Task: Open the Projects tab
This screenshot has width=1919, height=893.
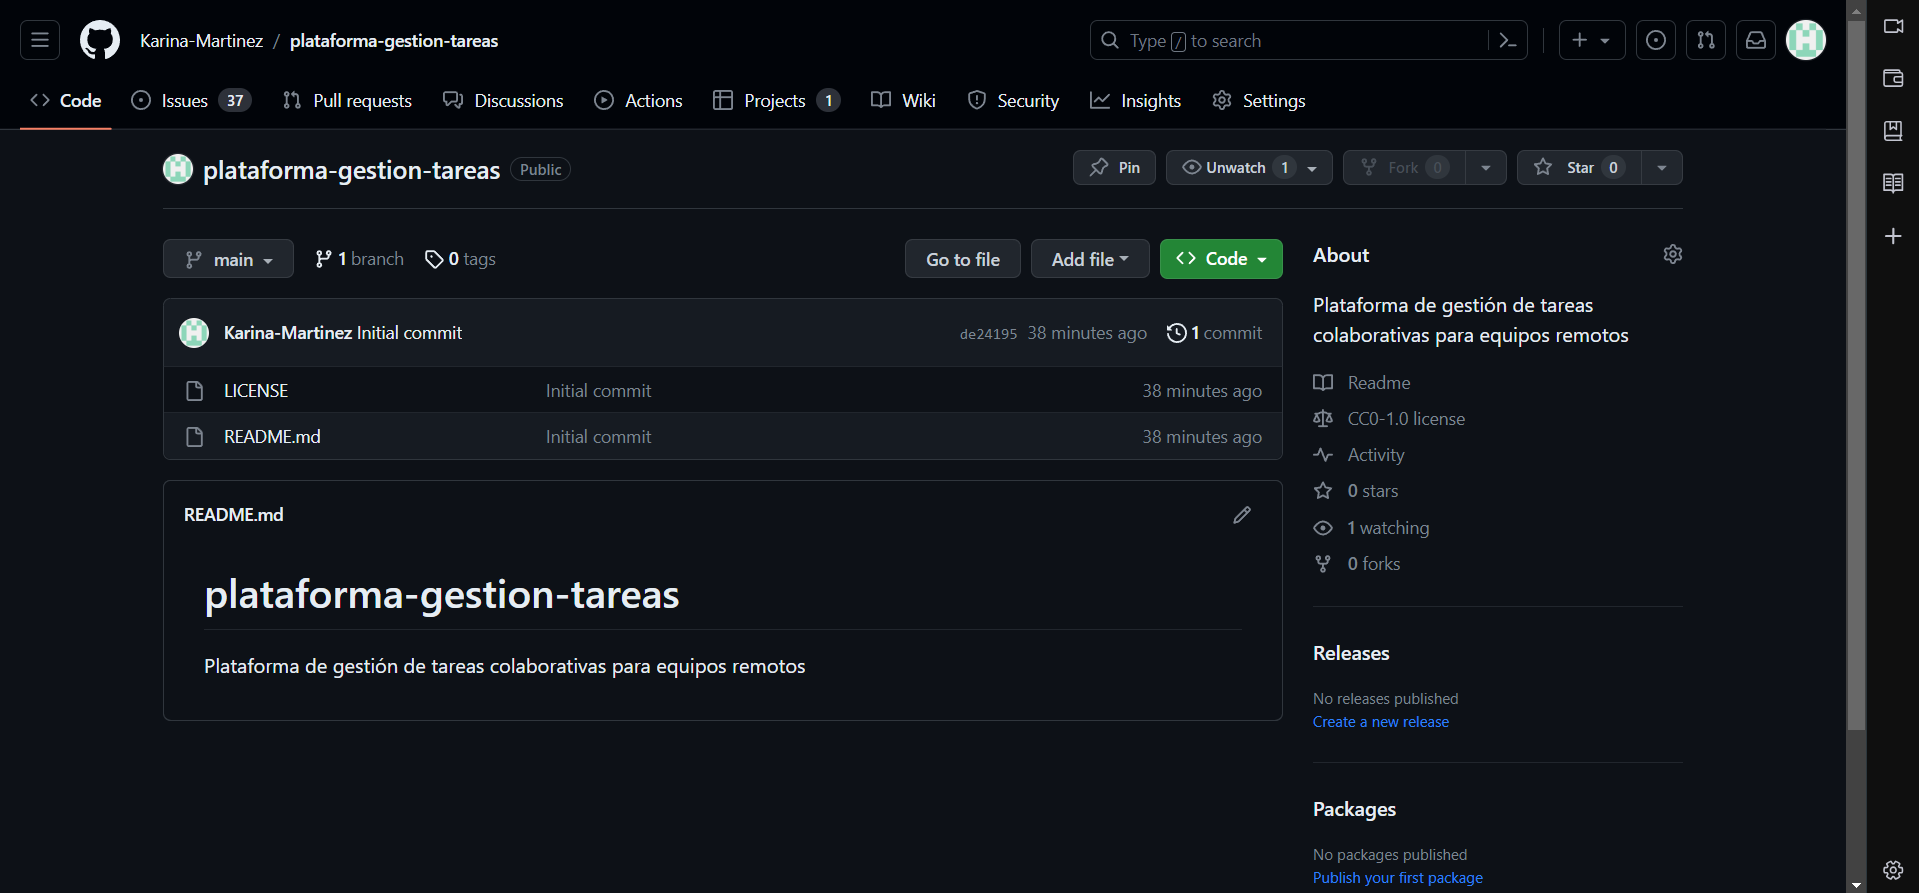Action: pos(776,100)
